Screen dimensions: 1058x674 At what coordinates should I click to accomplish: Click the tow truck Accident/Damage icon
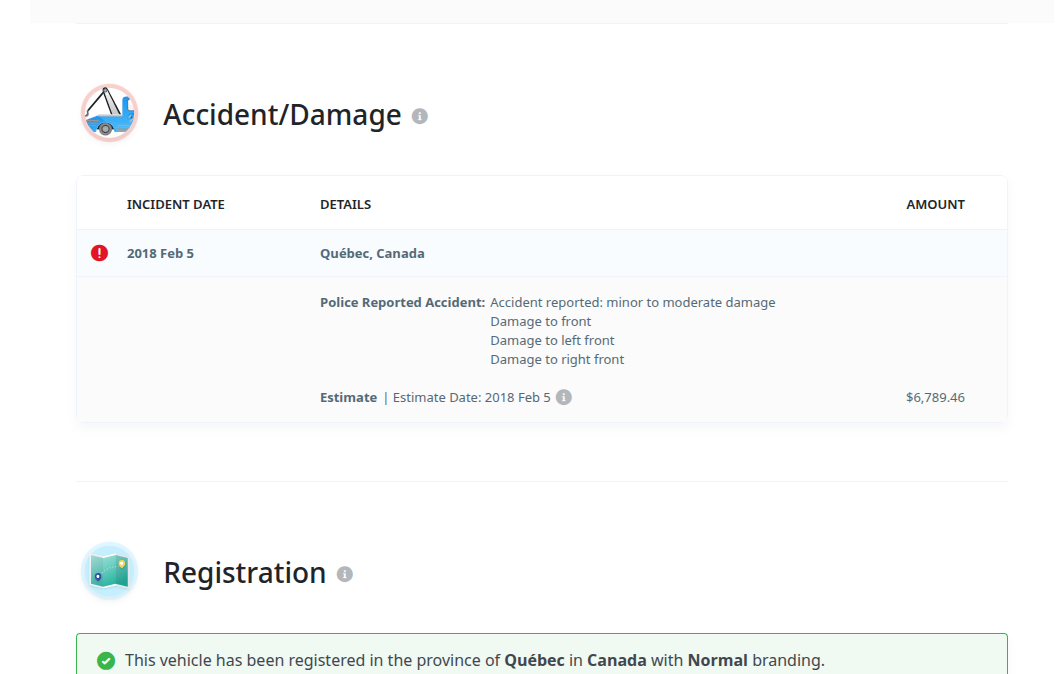click(x=109, y=113)
